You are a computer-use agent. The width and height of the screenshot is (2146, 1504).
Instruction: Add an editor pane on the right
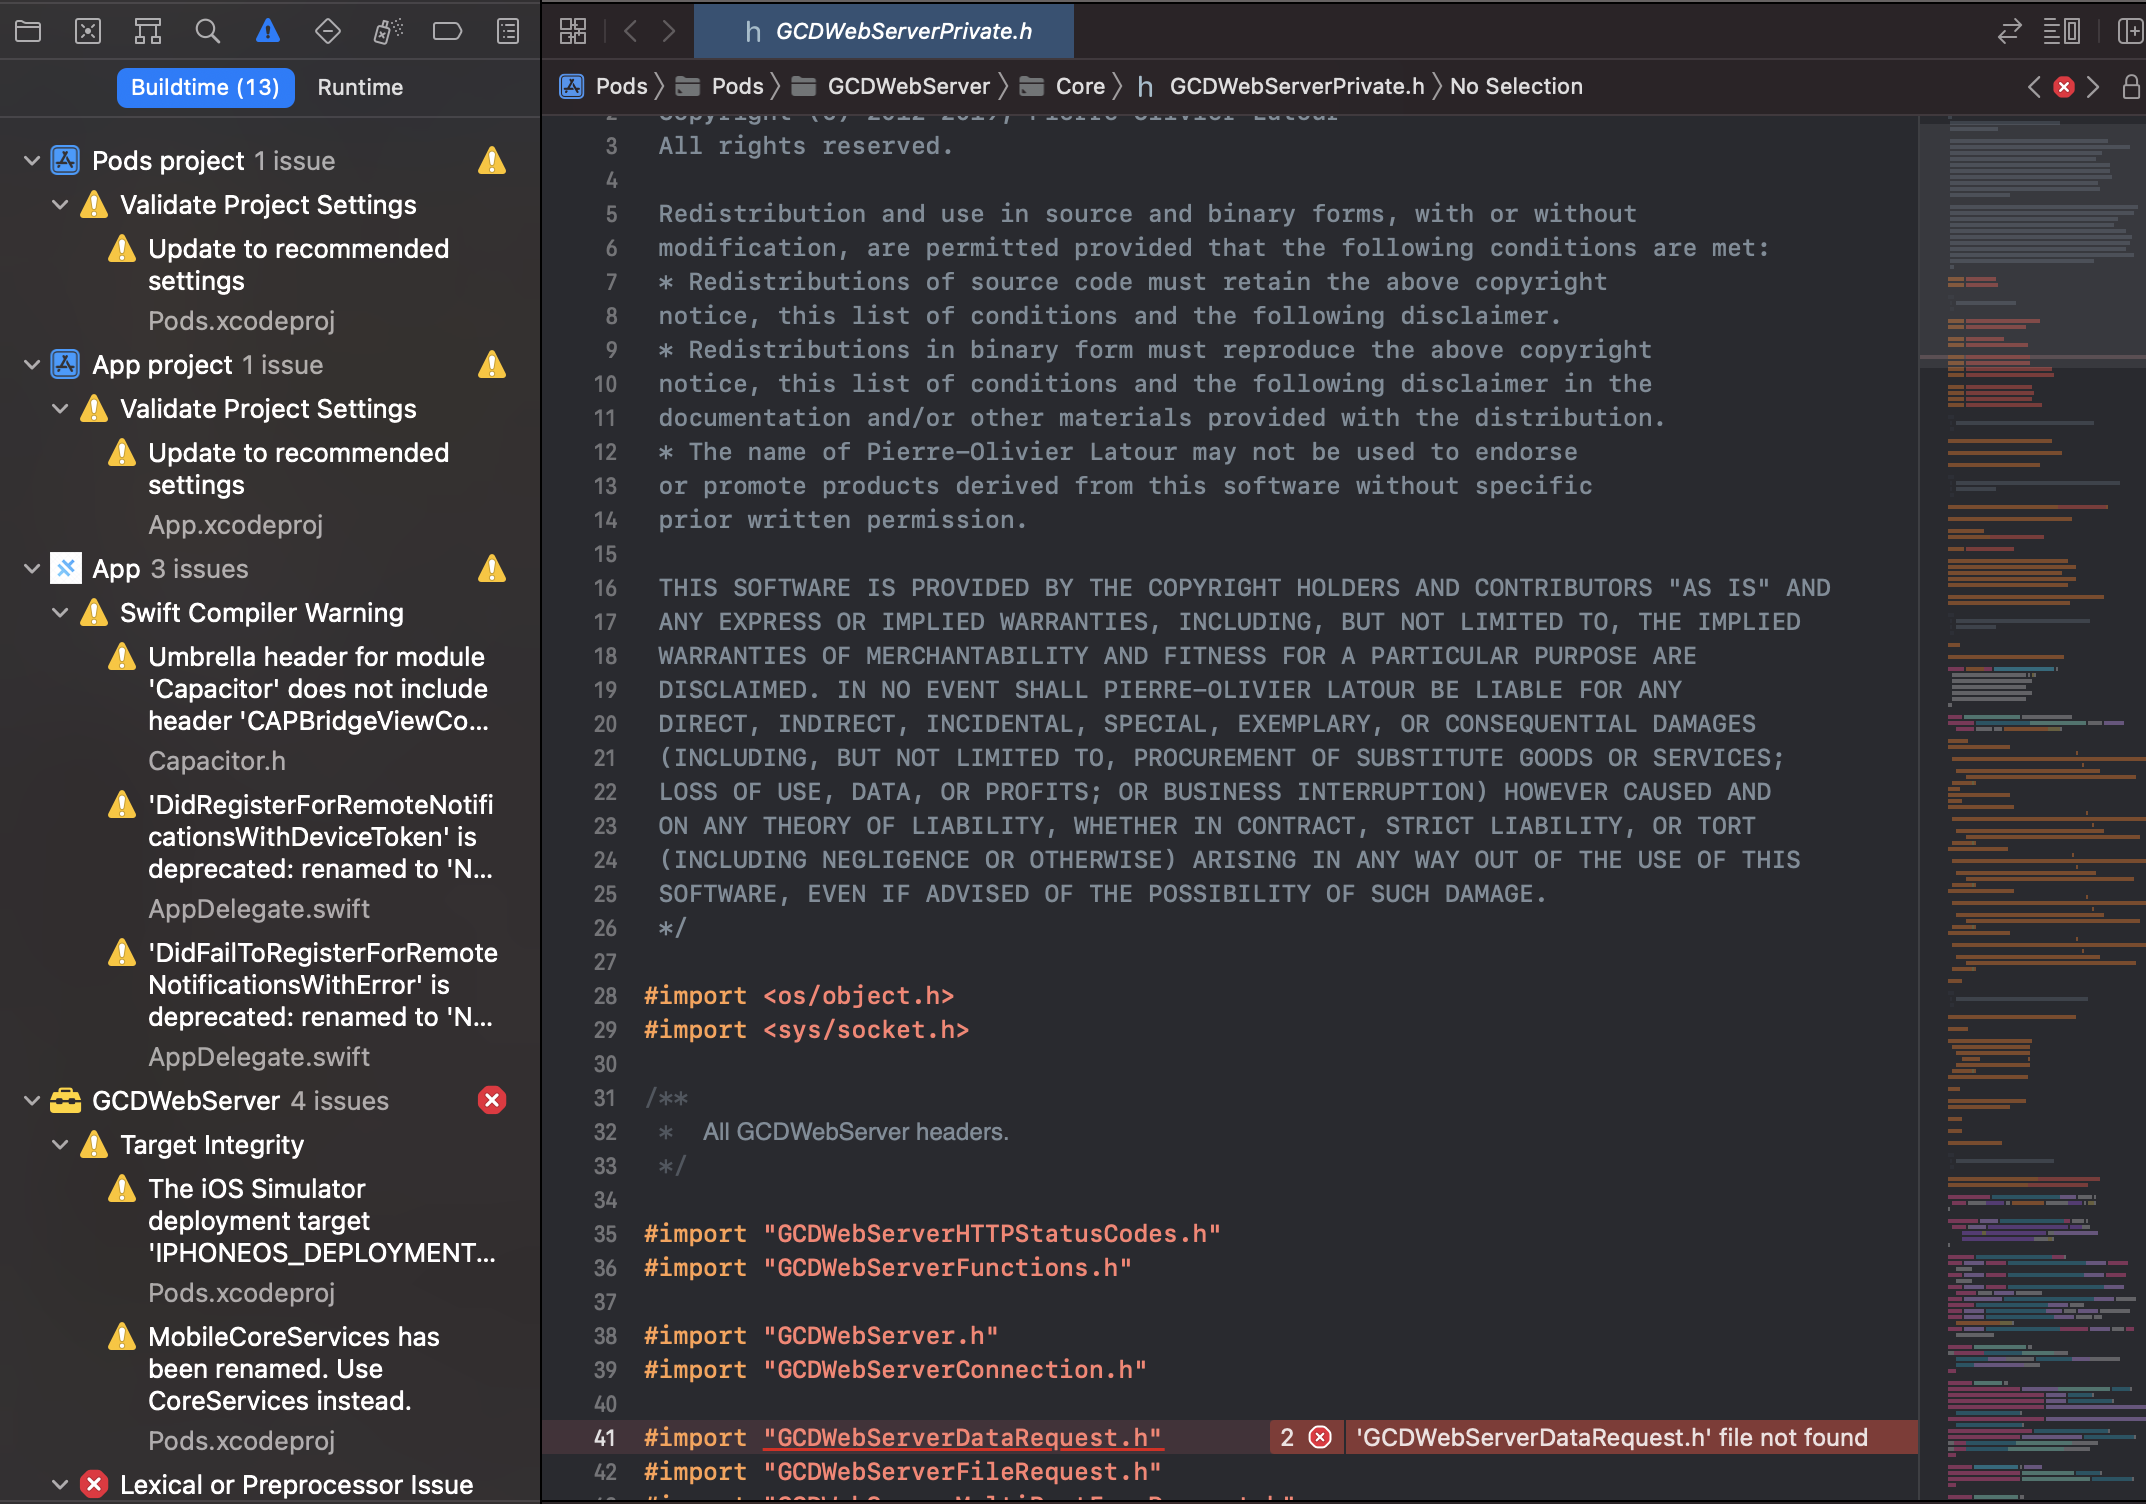(x=2130, y=31)
